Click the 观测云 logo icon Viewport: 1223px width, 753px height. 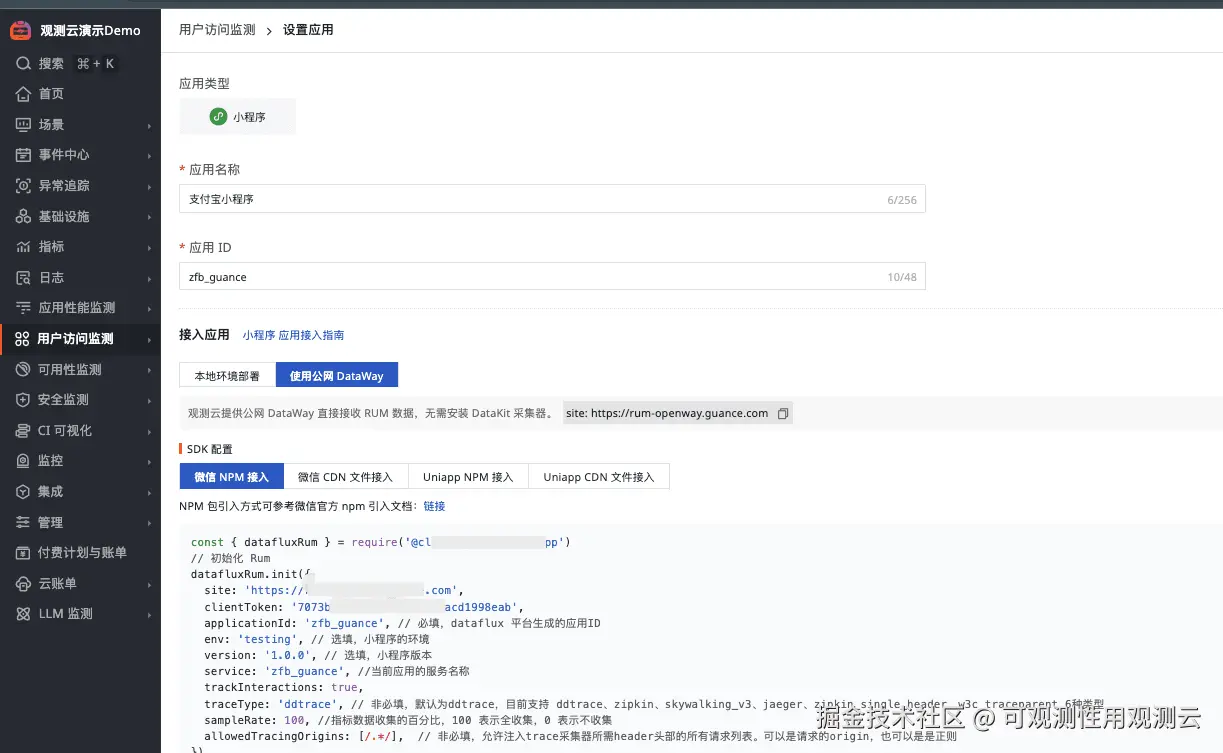[20, 30]
